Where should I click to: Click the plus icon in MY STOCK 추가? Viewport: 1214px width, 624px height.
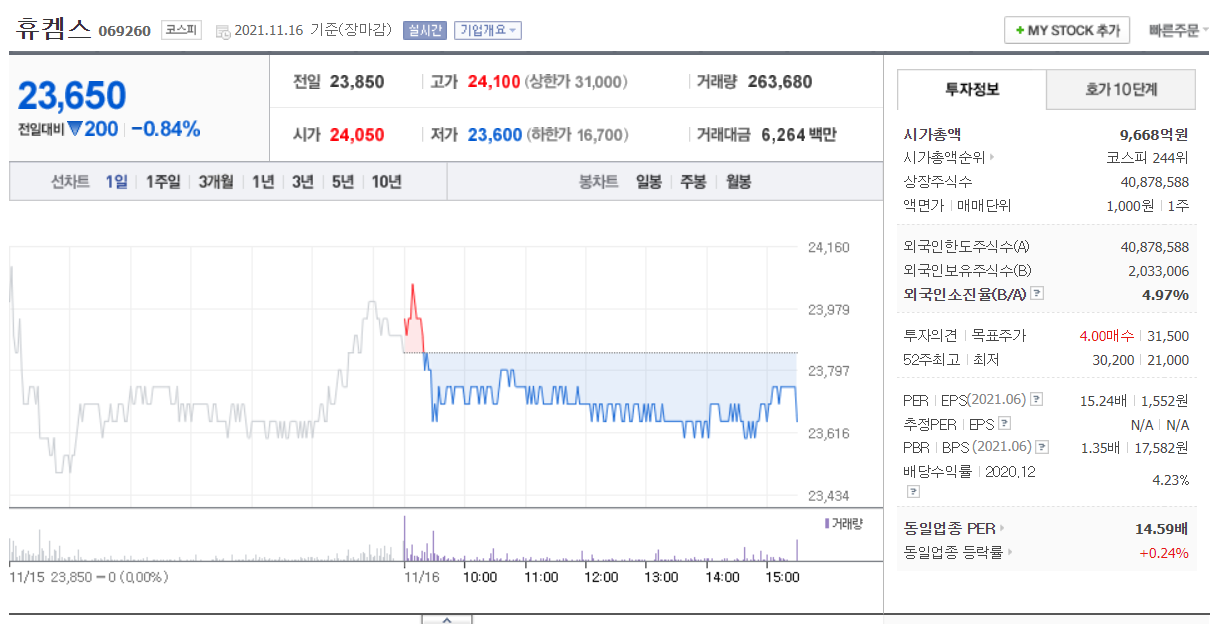[x=1019, y=31]
